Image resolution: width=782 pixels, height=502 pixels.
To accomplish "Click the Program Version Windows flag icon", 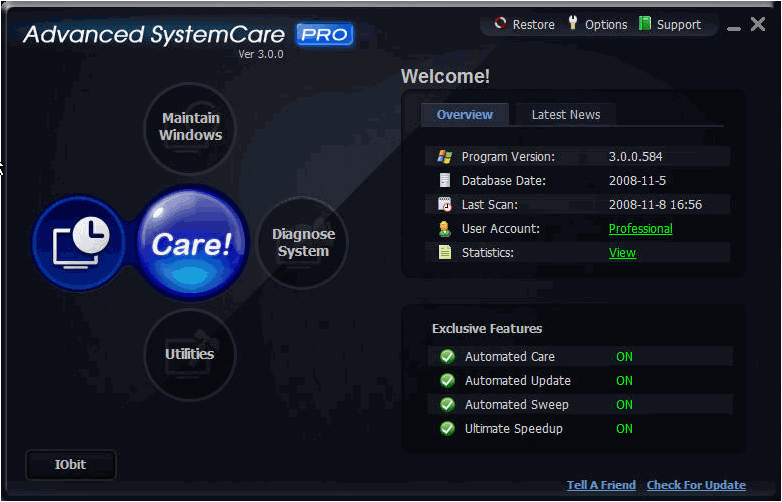I will (444, 157).
